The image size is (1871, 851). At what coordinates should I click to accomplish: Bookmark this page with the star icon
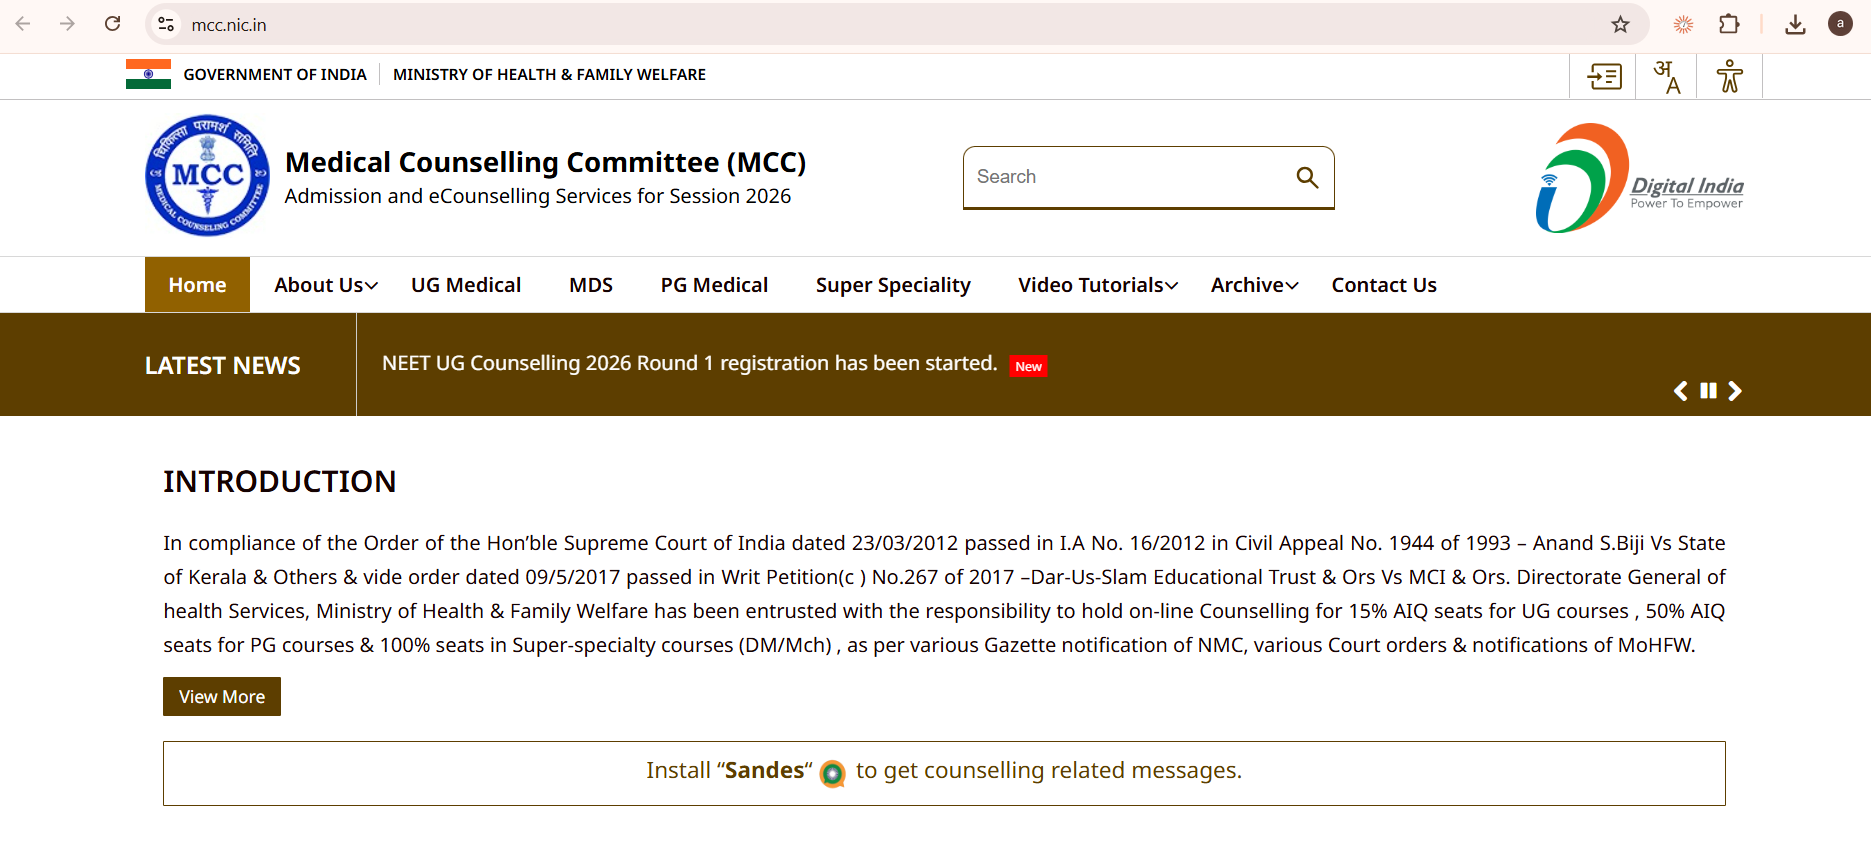coord(1620,24)
